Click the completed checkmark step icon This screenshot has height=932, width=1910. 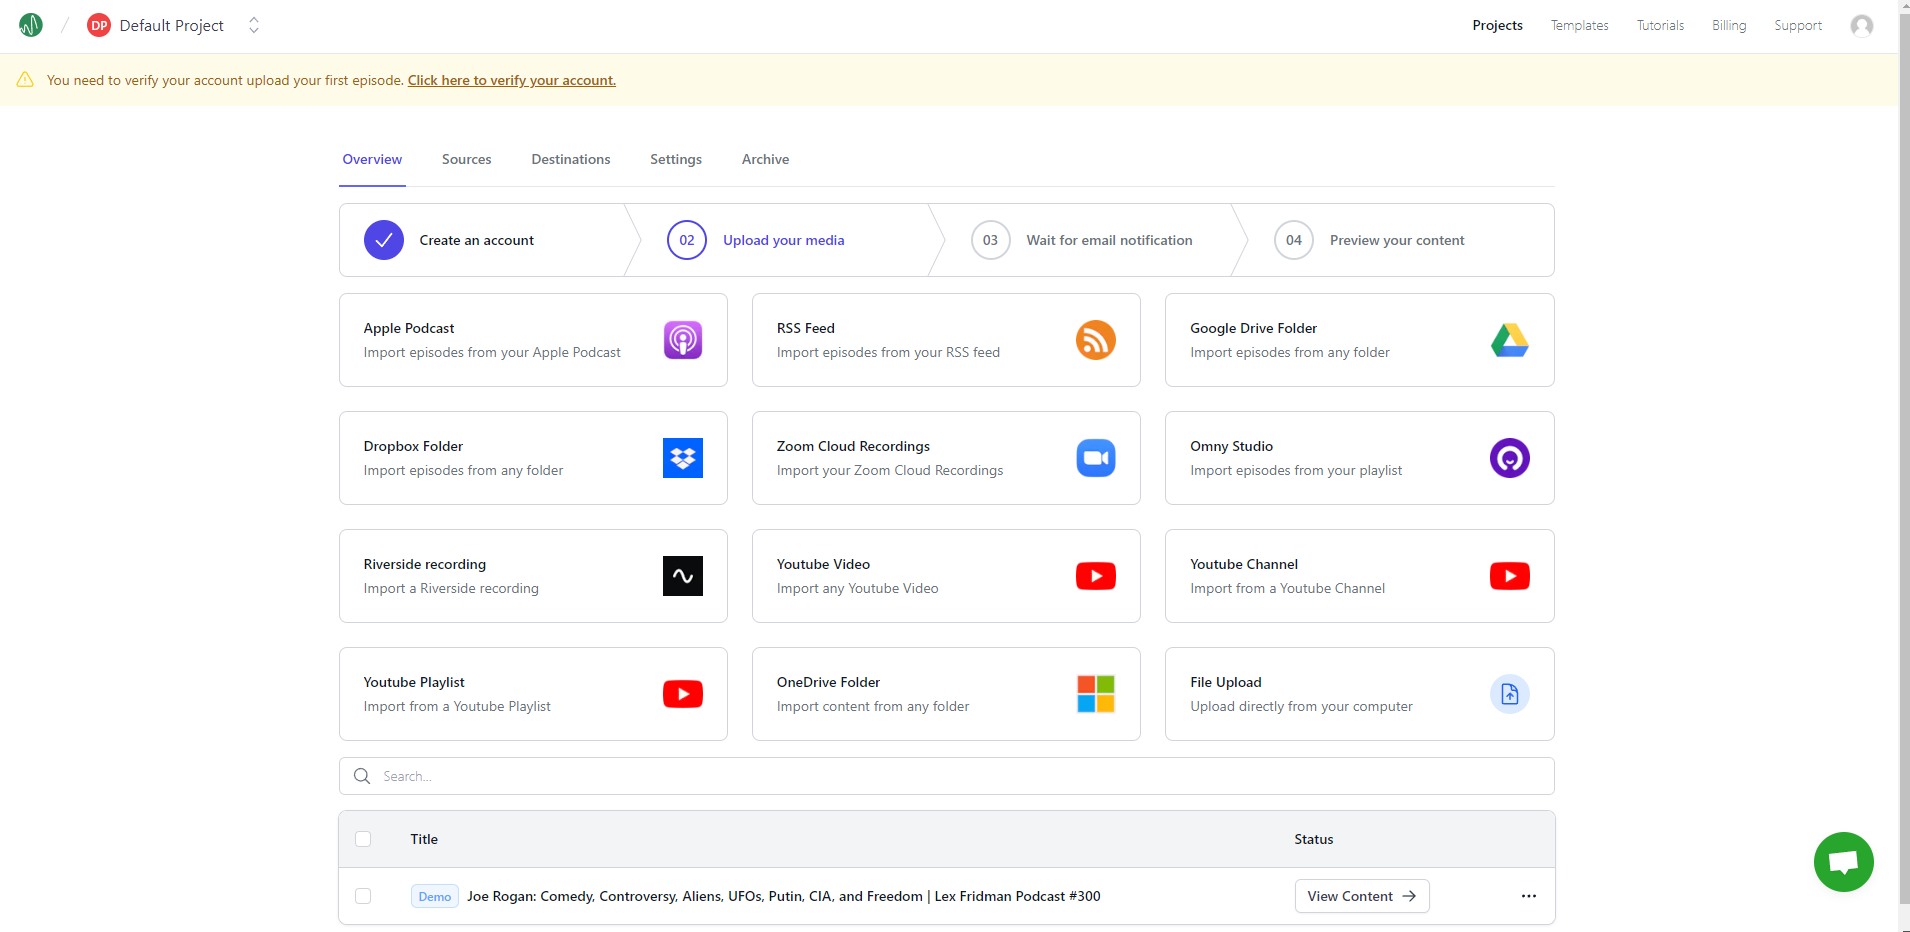[384, 240]
